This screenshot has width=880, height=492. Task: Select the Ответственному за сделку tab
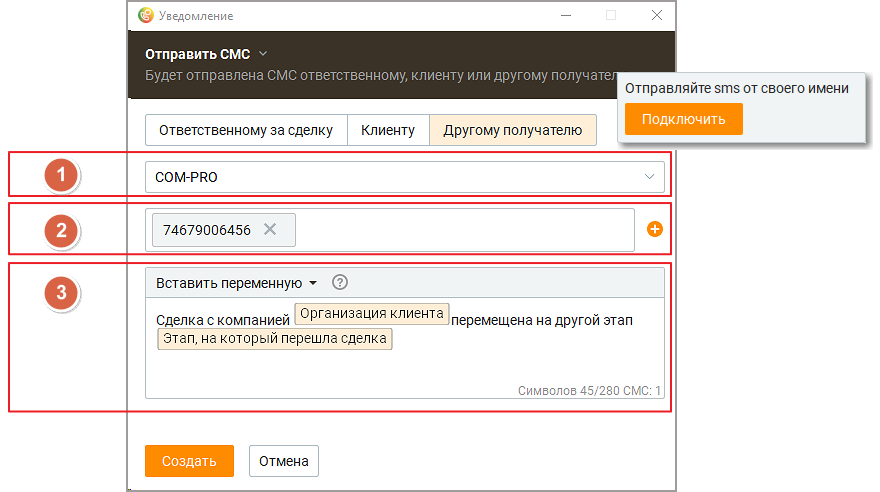click(x=246, y=130)
